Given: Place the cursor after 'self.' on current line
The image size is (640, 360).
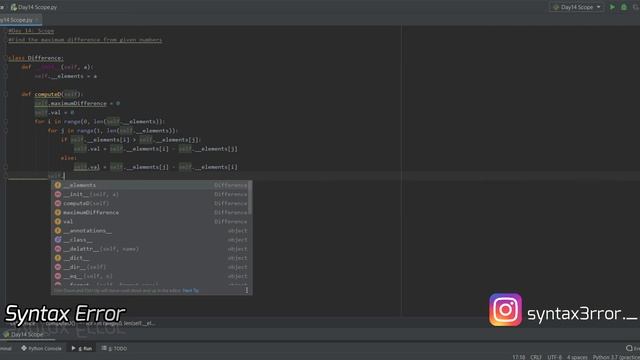Looking at the screenshot, I should pos(64,176).
